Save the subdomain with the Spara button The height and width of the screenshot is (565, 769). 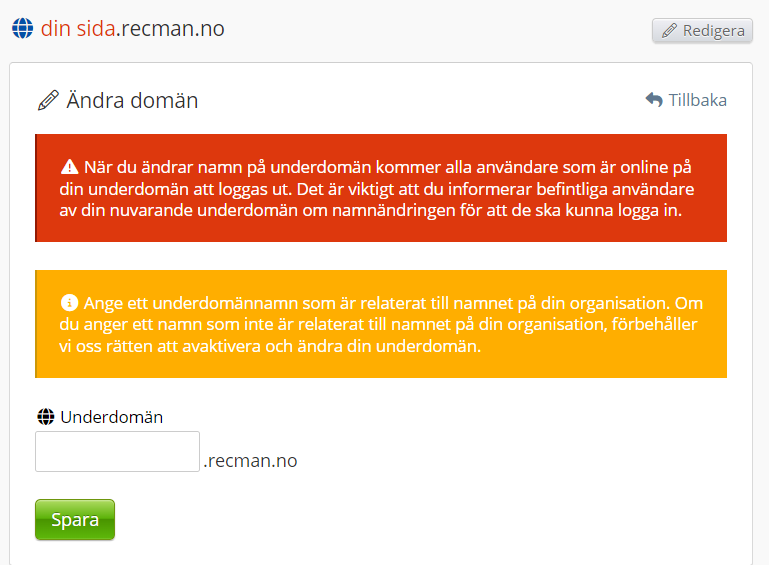point(75,520)
